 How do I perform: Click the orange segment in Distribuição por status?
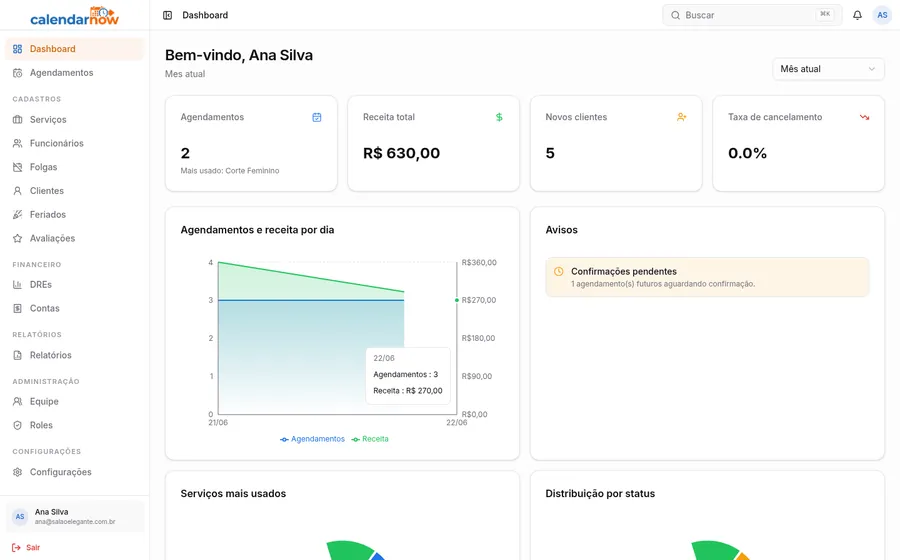[x=743, y=557]
